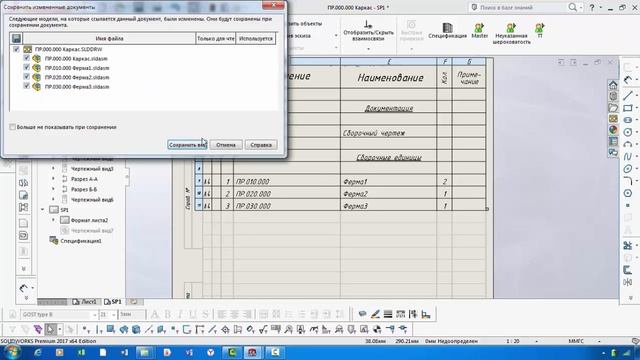Click the Справка button
640x360 pixels.
point(261,145)
